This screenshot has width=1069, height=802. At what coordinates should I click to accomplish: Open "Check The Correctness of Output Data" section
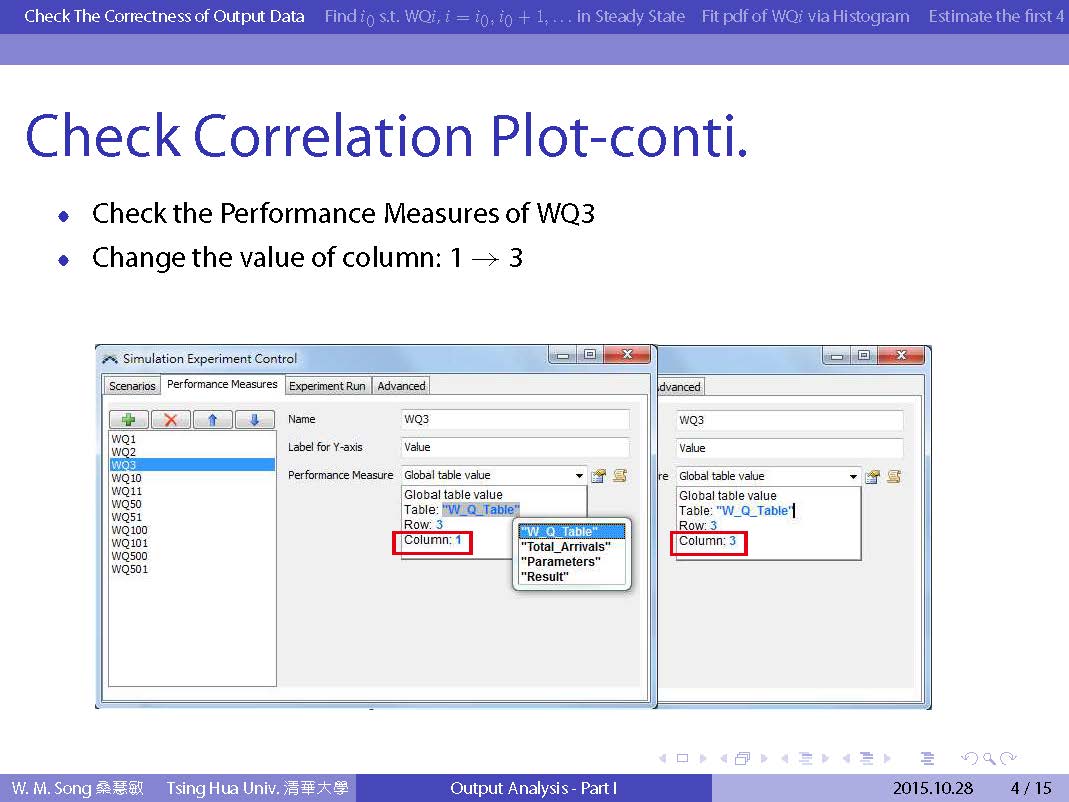click(164, 16)
